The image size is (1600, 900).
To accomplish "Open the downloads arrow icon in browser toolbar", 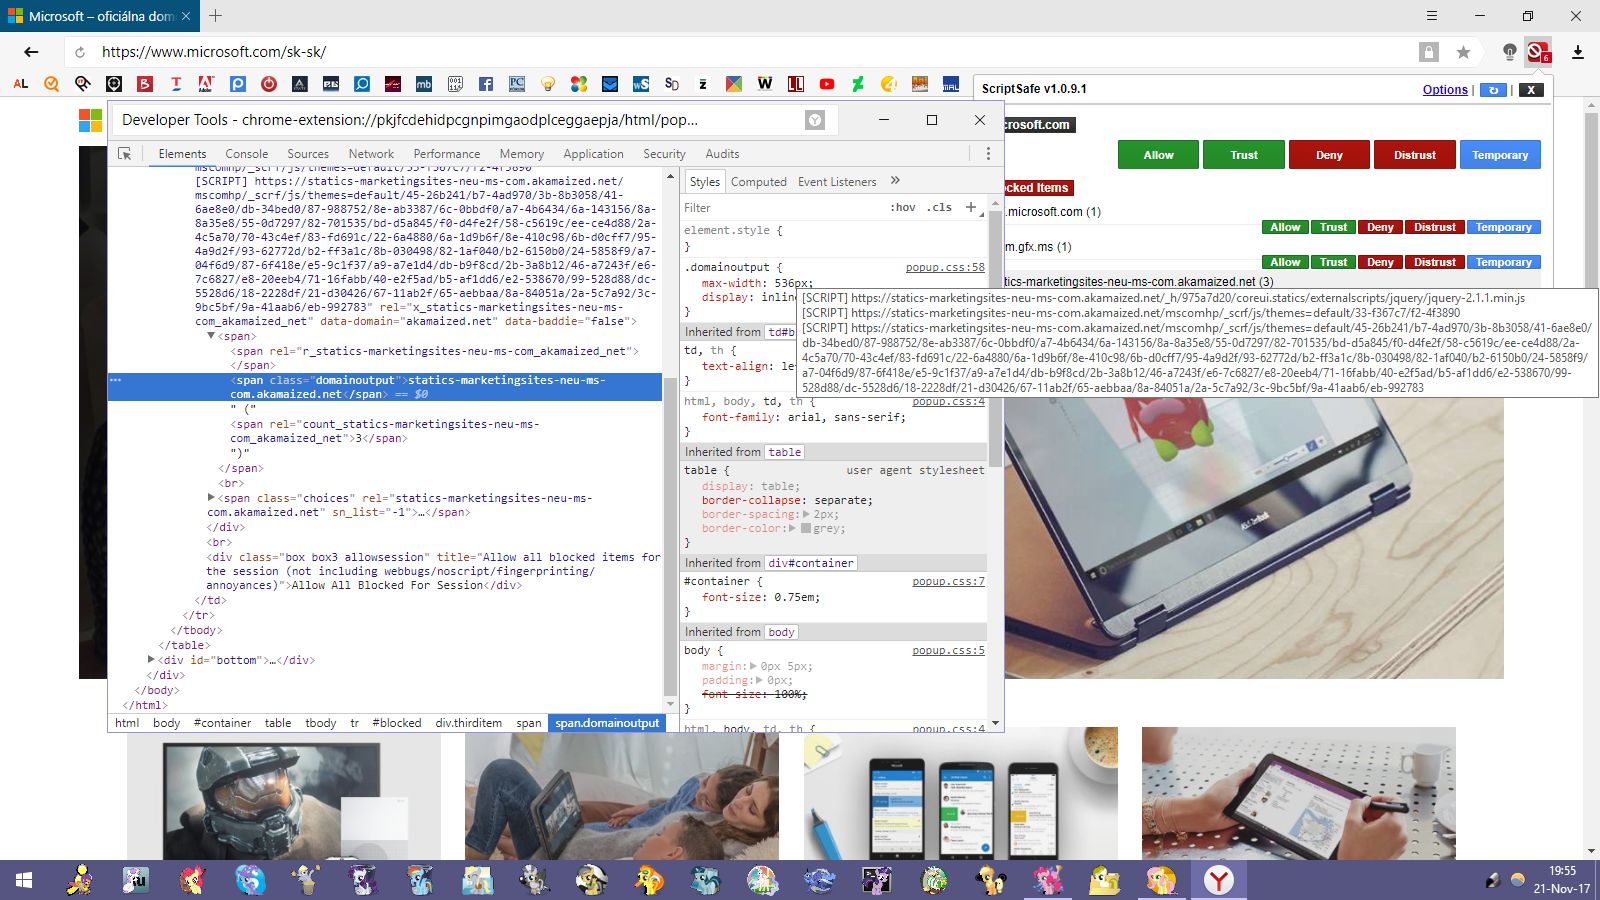I will [x=1578, y=52].
